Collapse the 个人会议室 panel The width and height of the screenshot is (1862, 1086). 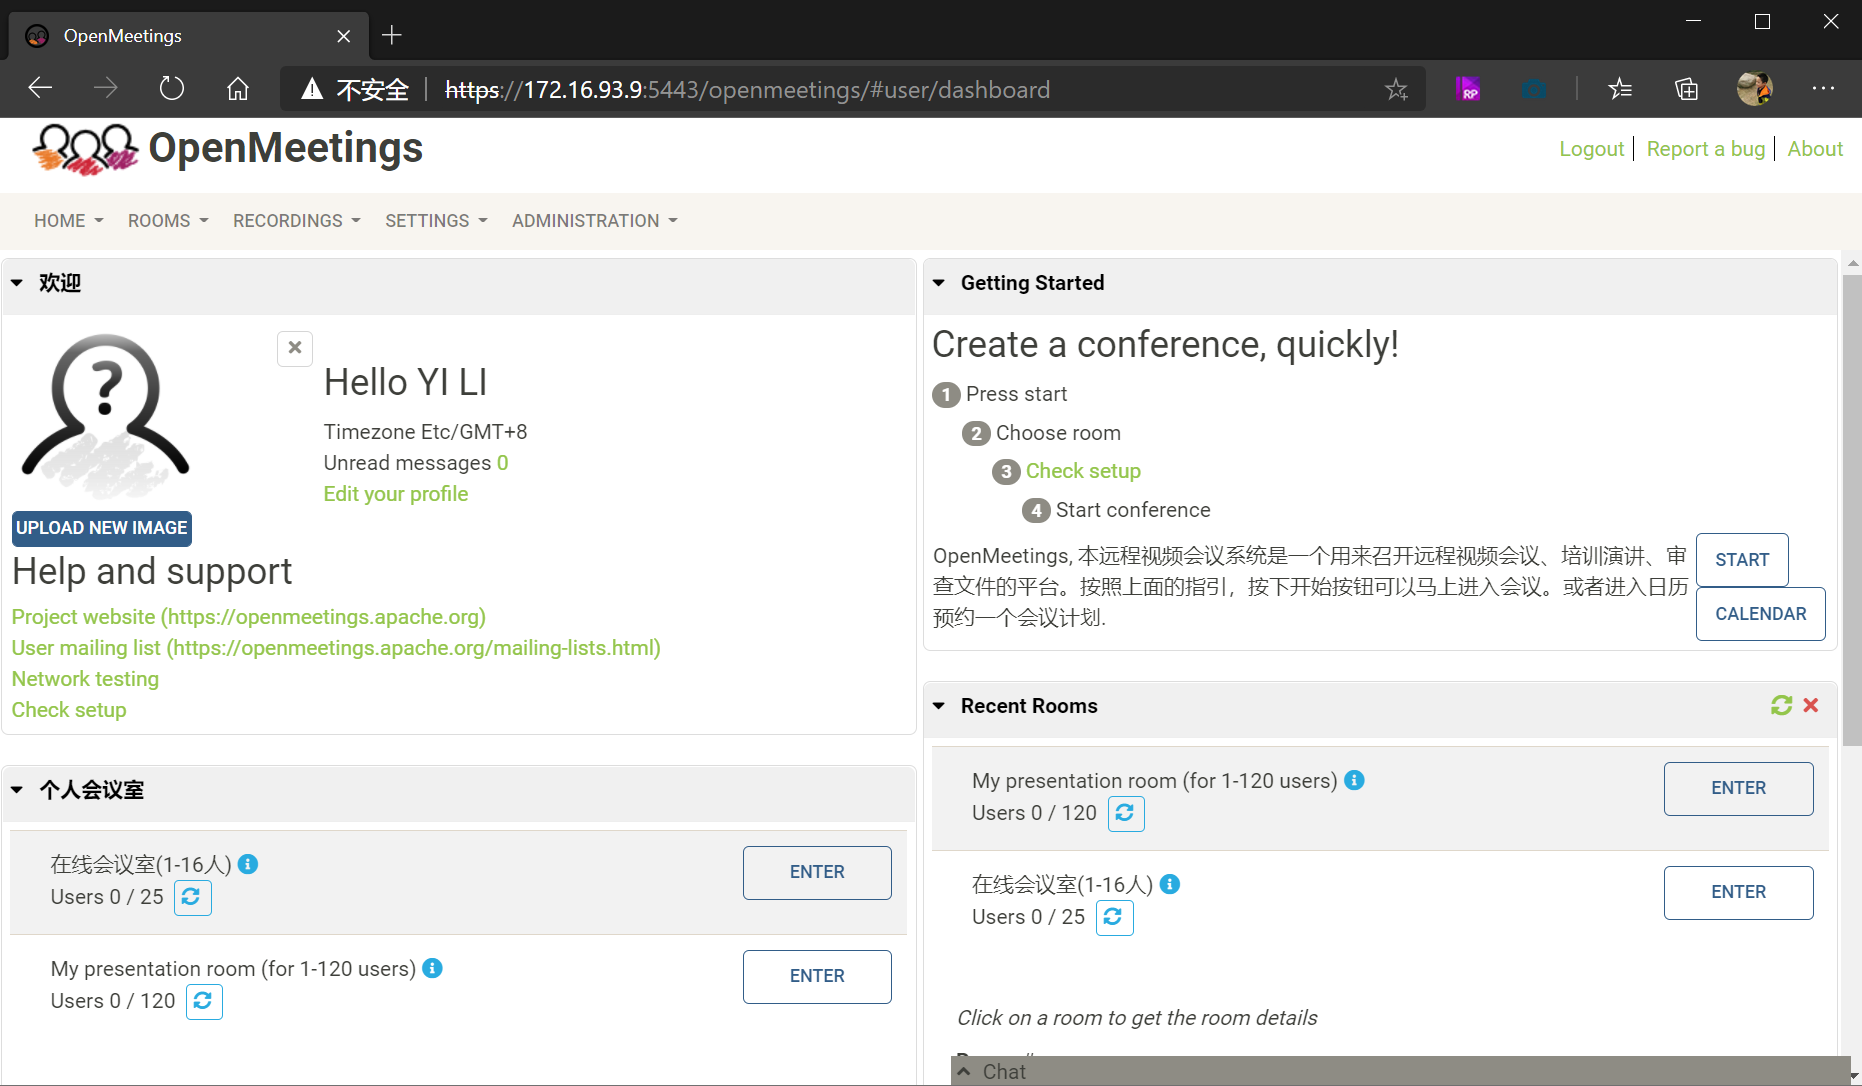tap(17, 790)
